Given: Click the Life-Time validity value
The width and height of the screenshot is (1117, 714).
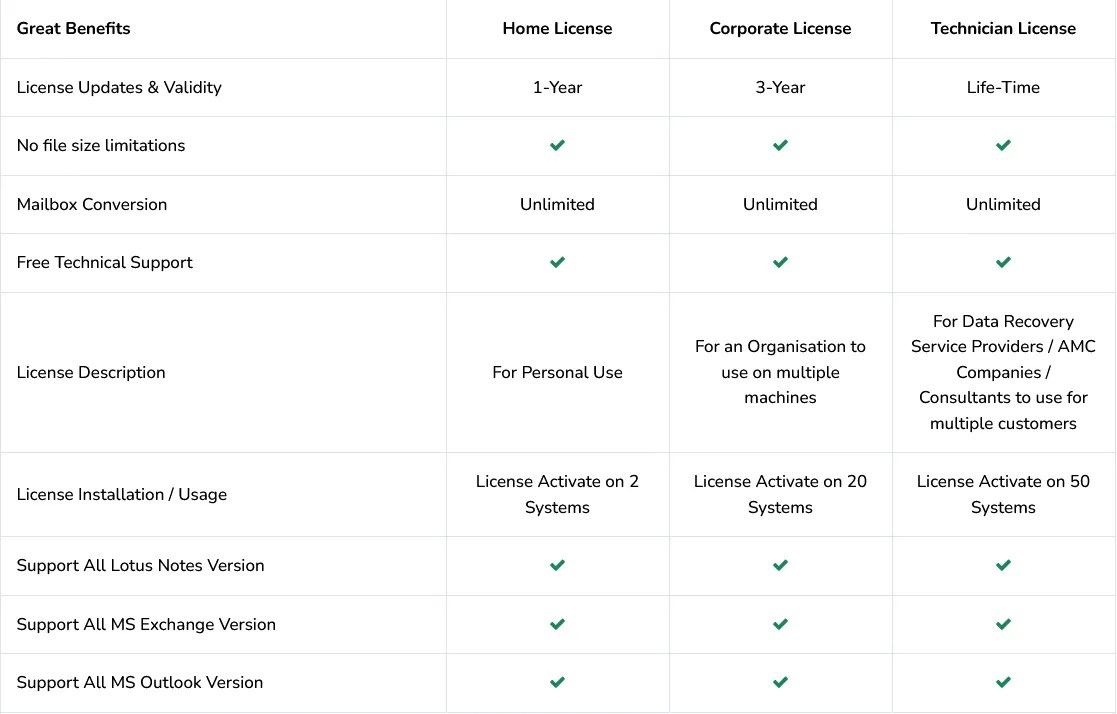Looking at the screenshot, I should pyautogui.click(x=1003, y=87).
